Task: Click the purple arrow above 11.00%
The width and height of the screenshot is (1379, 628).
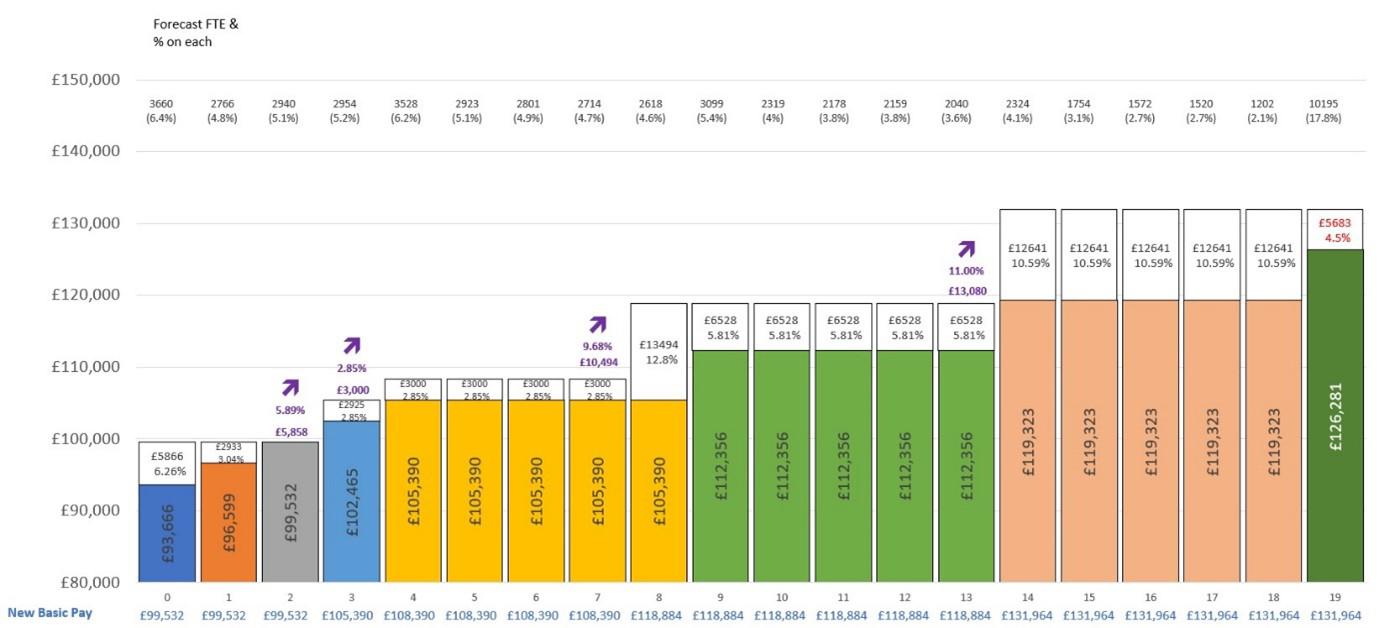Action: click(966, 249)
